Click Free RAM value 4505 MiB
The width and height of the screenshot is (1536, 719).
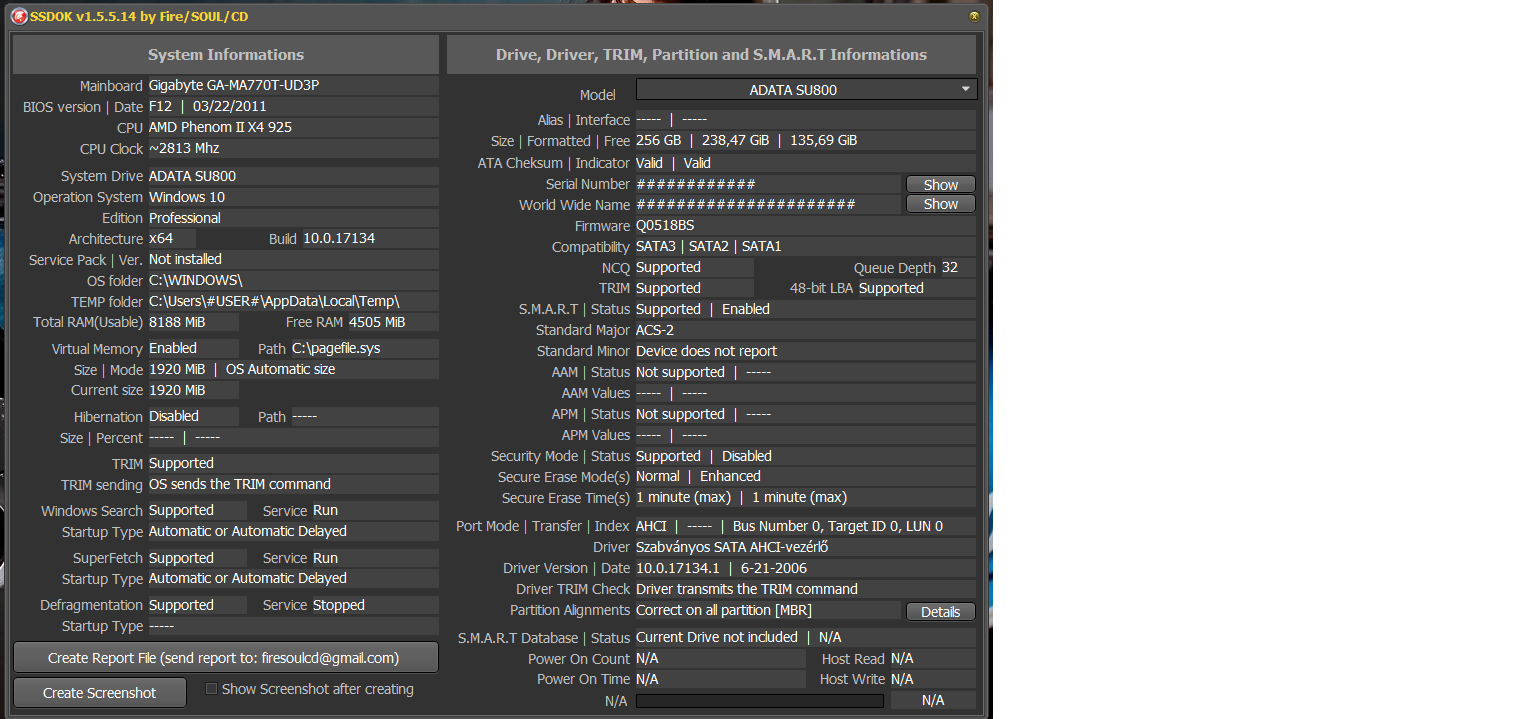(393, 323)
